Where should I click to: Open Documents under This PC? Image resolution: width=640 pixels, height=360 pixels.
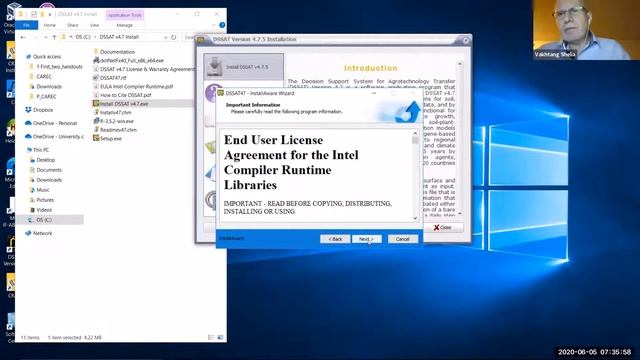click(x=49, y=170)
